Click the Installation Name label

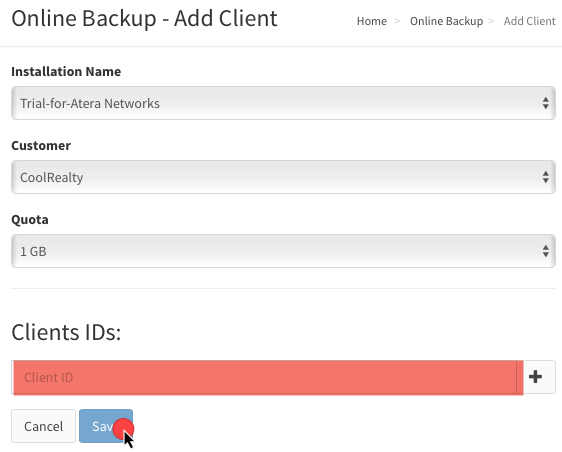(66, 71)
